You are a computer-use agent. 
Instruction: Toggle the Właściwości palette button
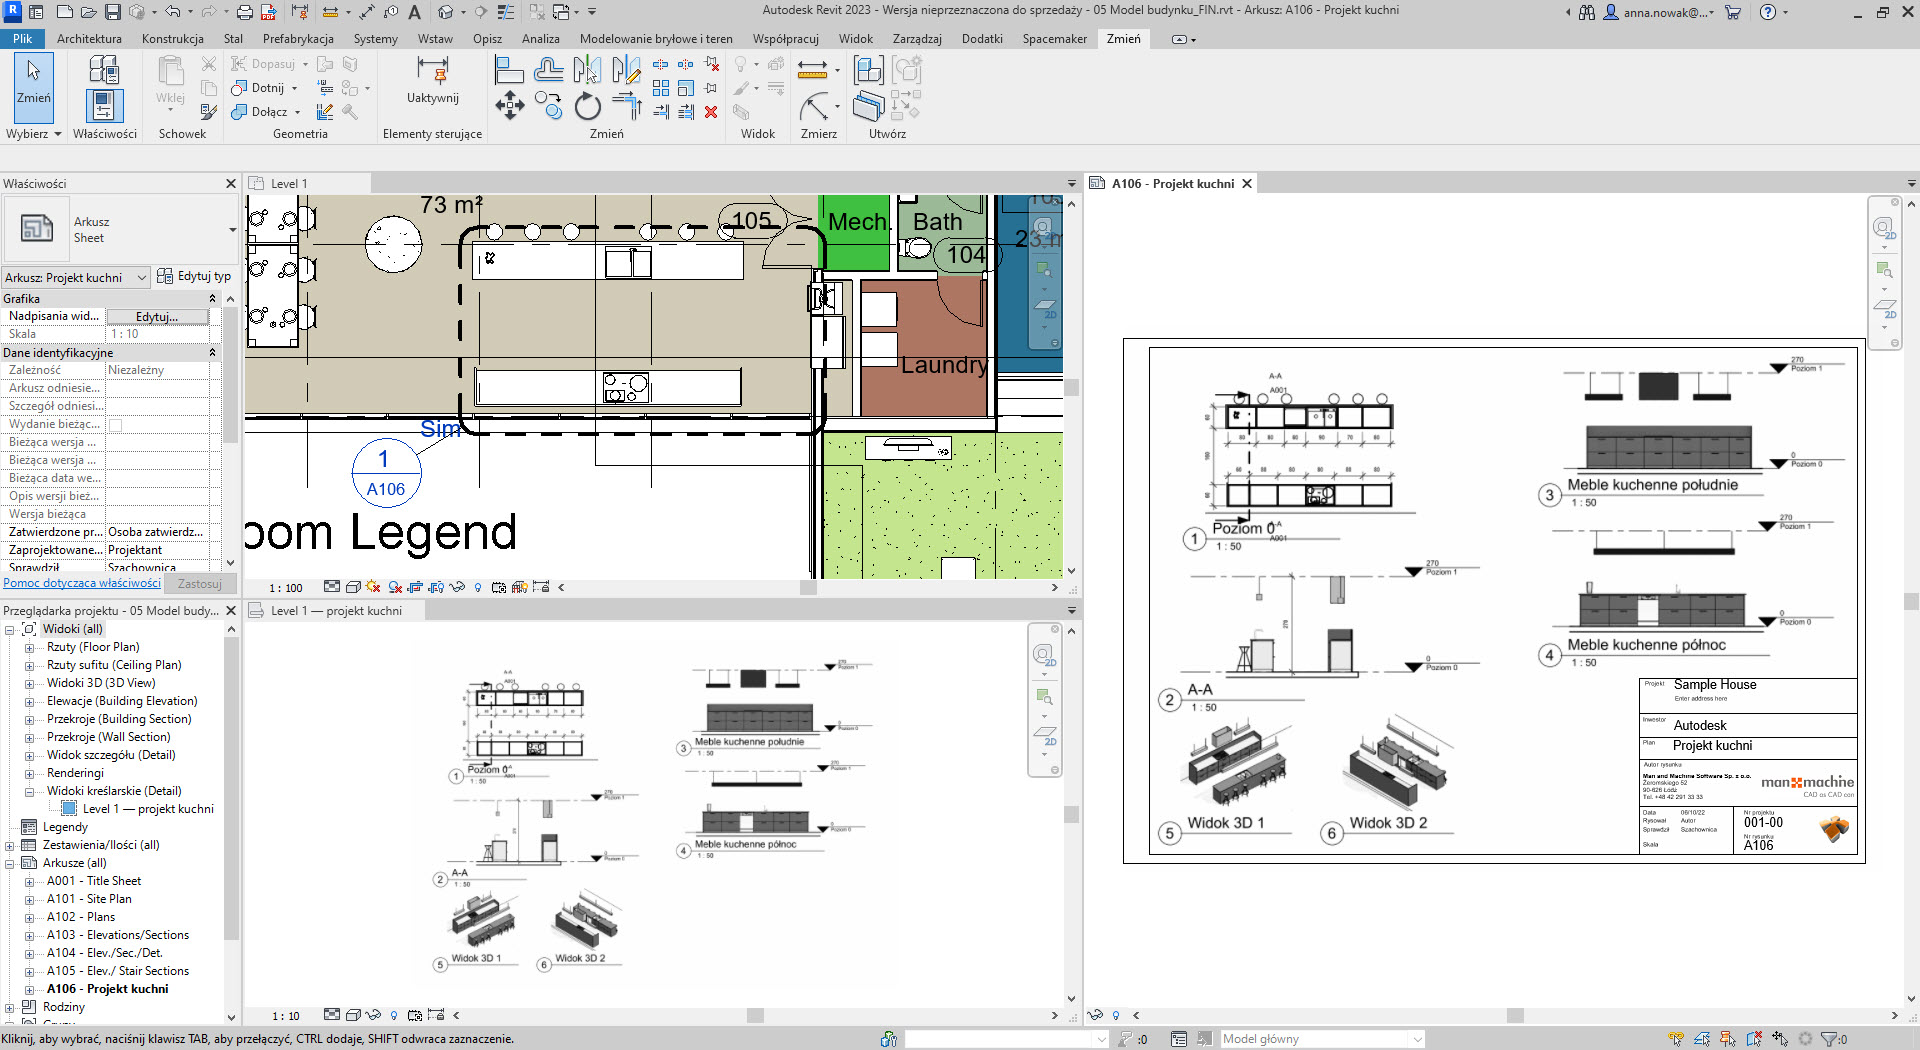104,105
